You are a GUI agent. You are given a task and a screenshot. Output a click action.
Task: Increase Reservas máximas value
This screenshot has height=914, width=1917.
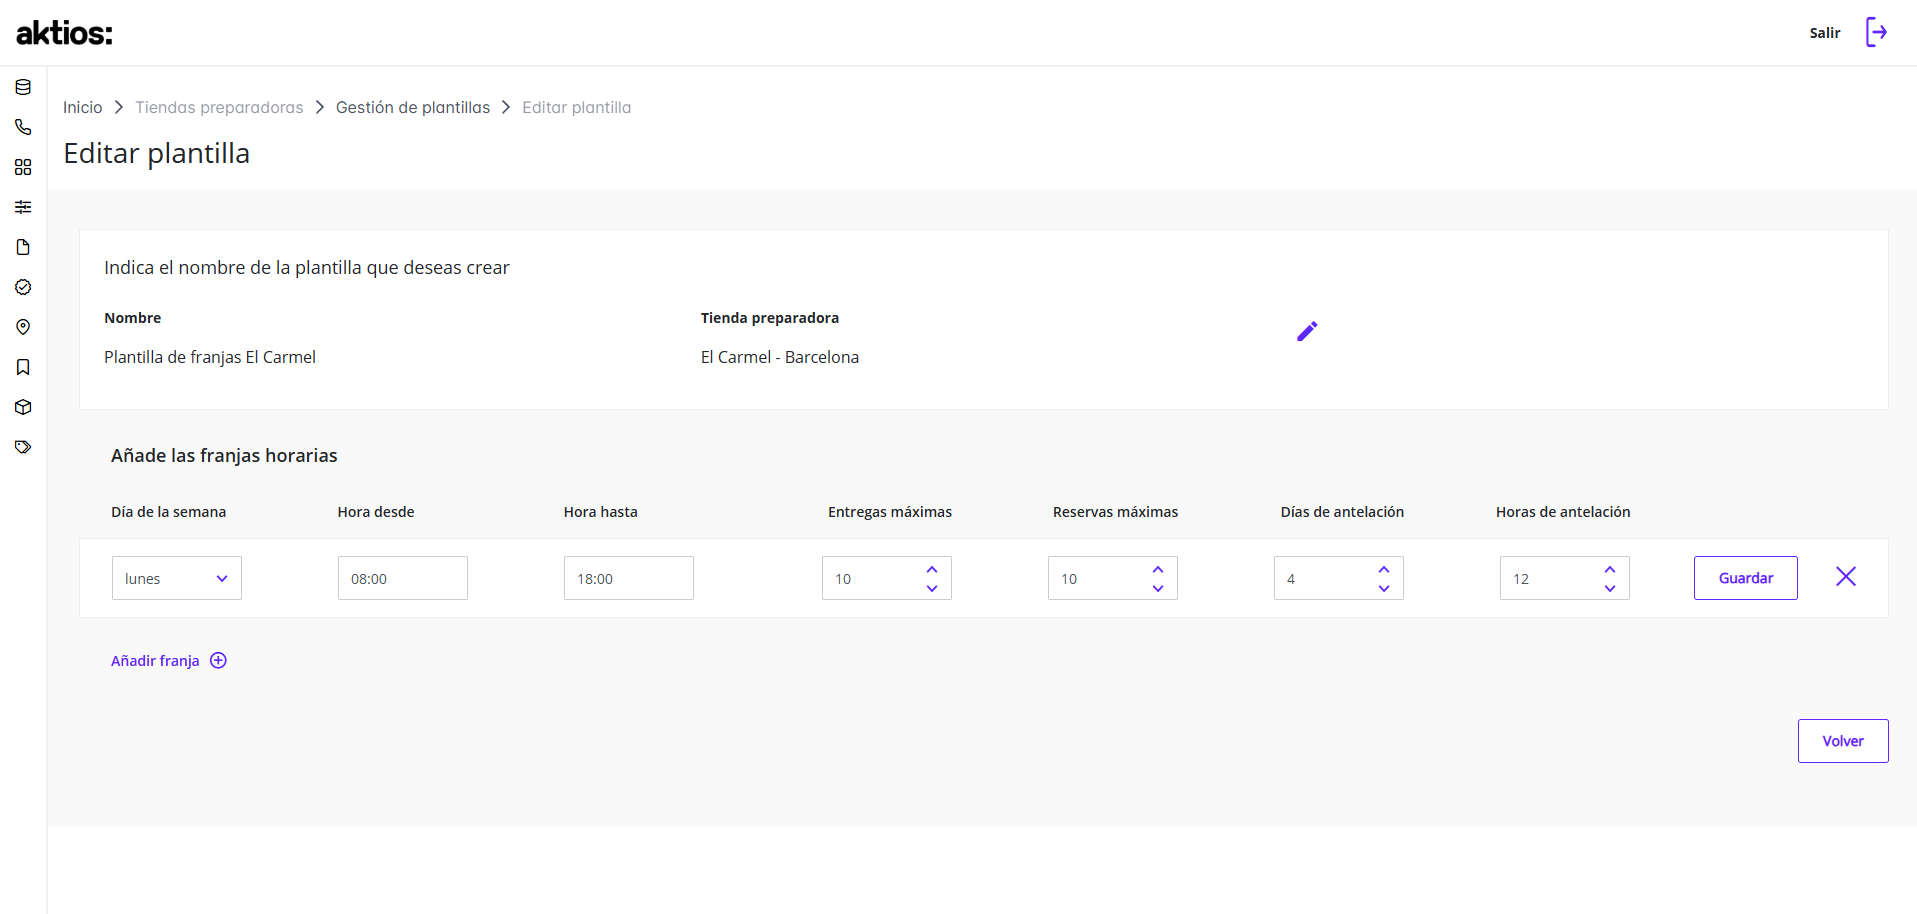point(1158,569)
